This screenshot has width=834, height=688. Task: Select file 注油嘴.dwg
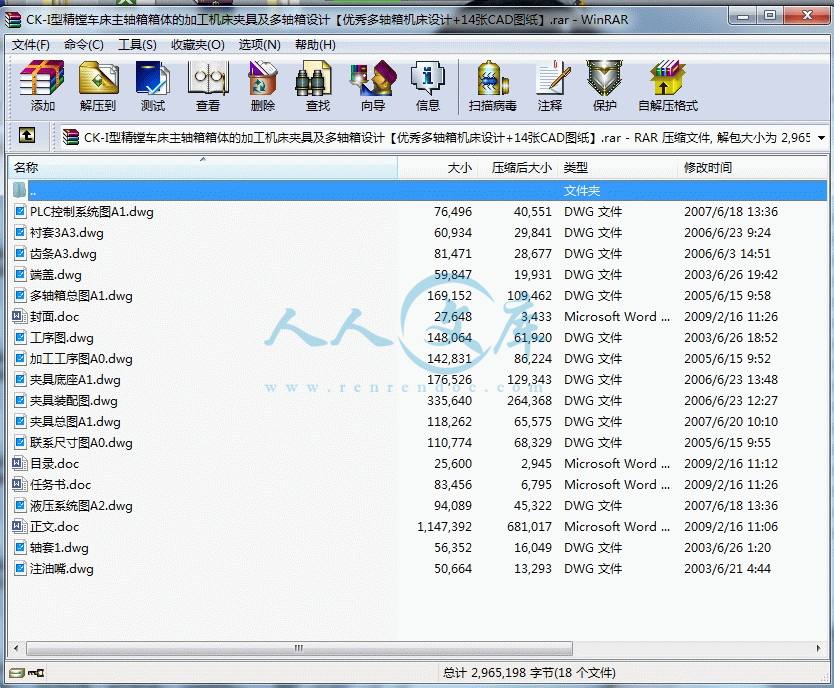click(x=62, y=569)
